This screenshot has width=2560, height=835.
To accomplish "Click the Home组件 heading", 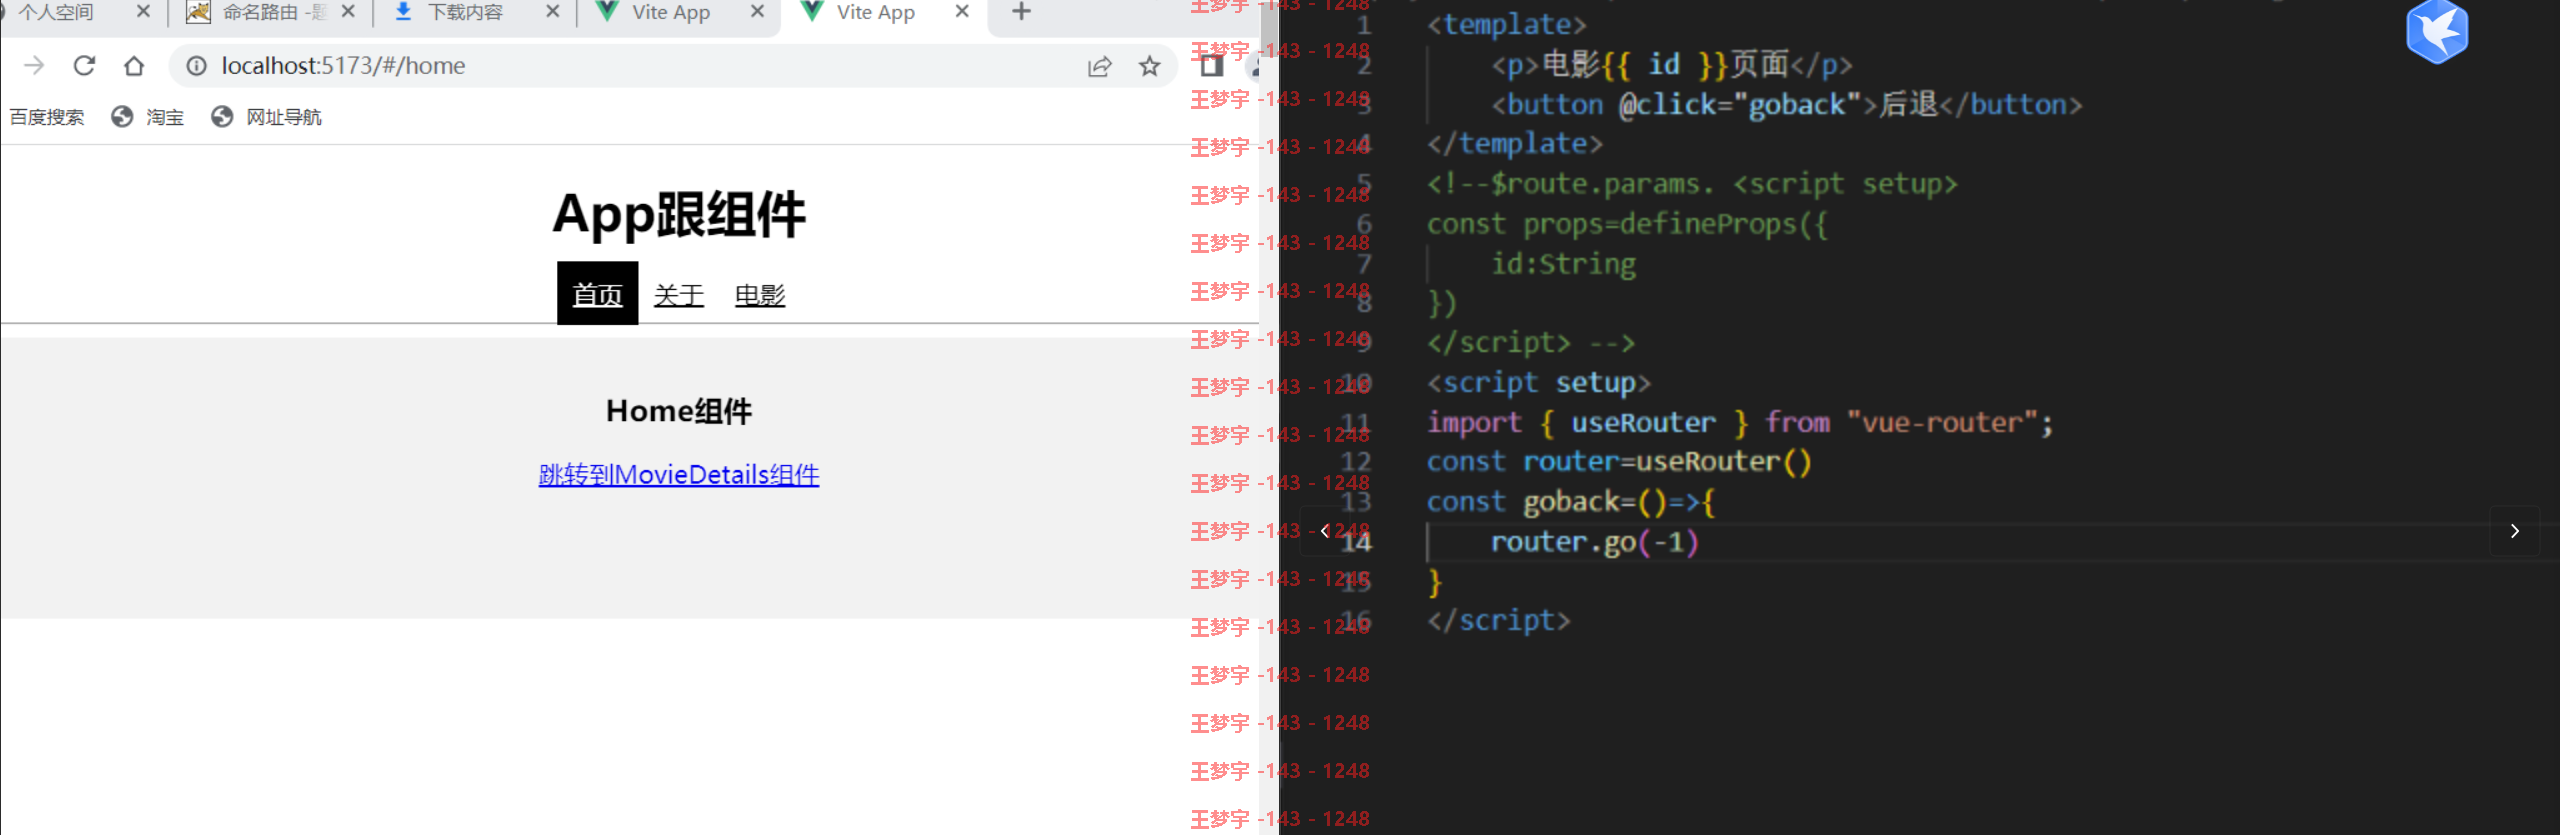I will [679, 411].
